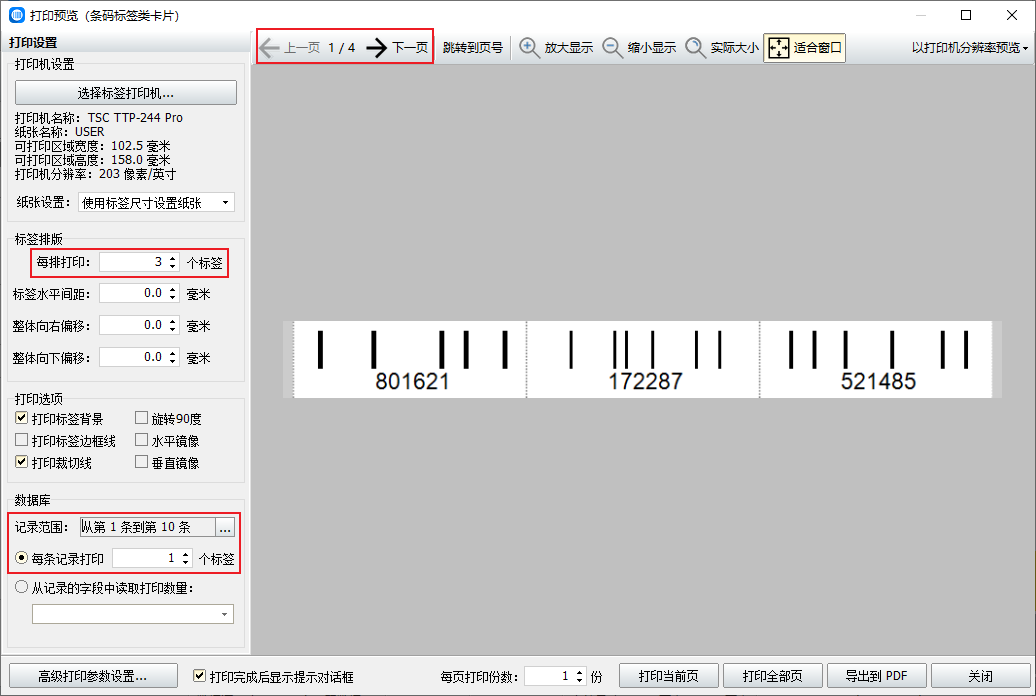Click the page indicator 1 / 4
This screenshot has width=1036, height=696.
pos(342,48)
